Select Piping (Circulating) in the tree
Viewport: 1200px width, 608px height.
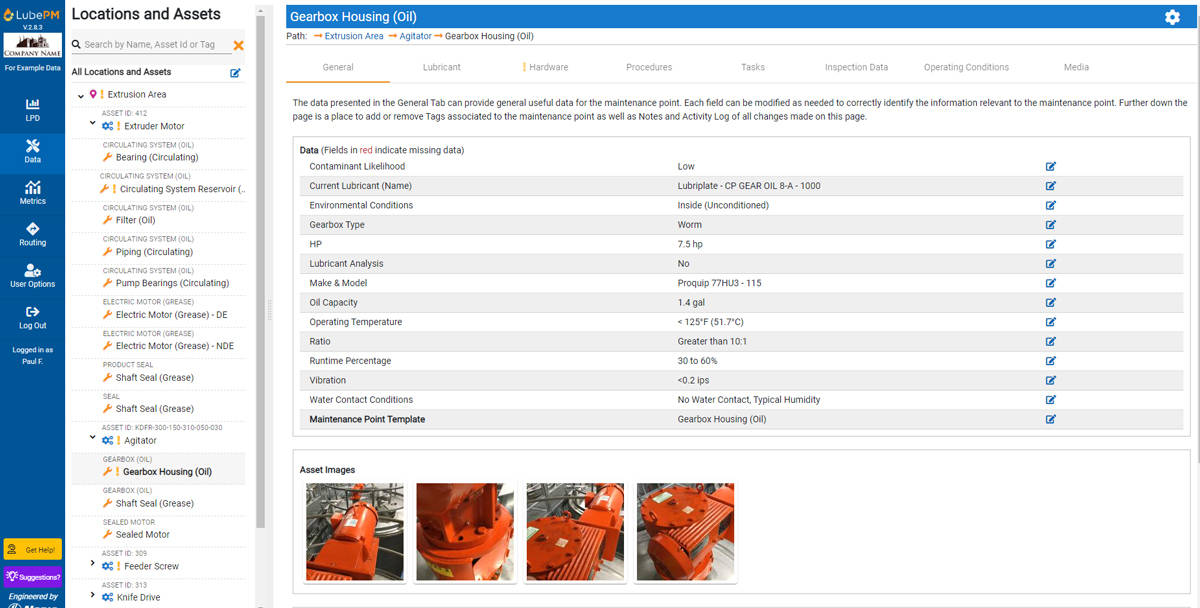[154, 252]
